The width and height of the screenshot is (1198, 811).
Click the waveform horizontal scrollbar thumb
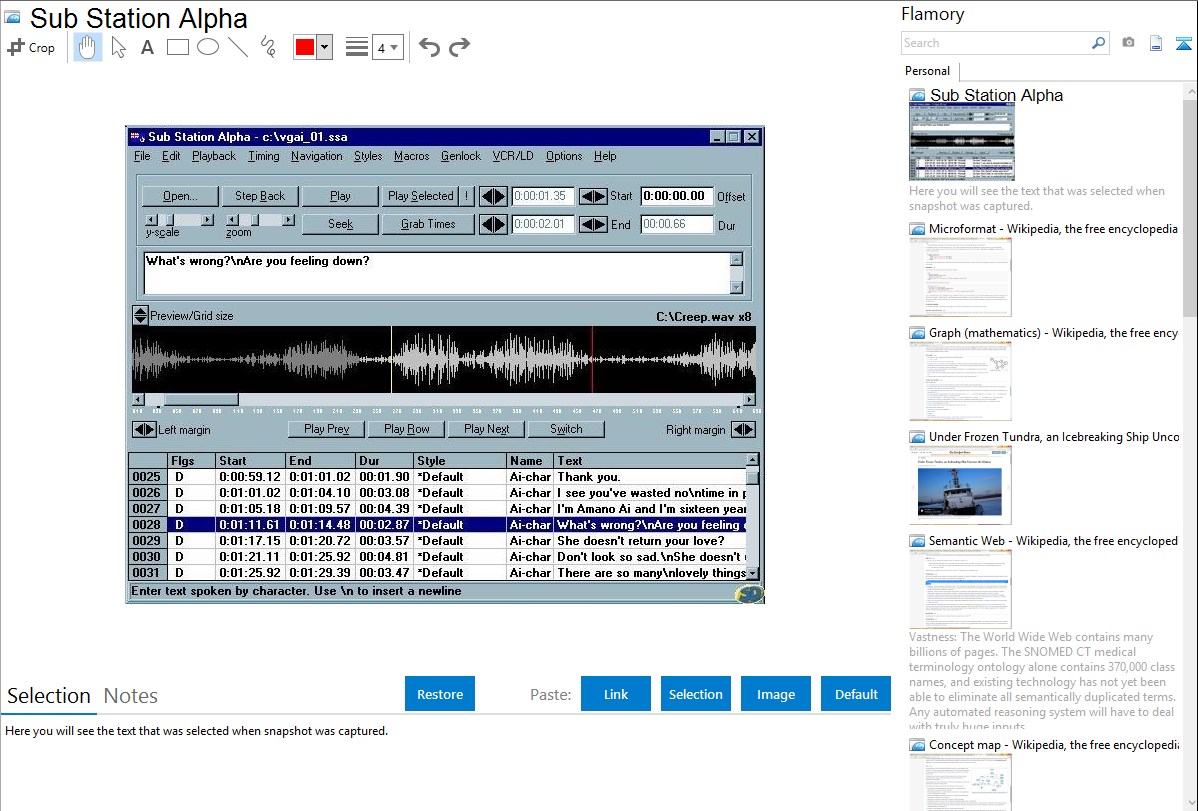202,400
